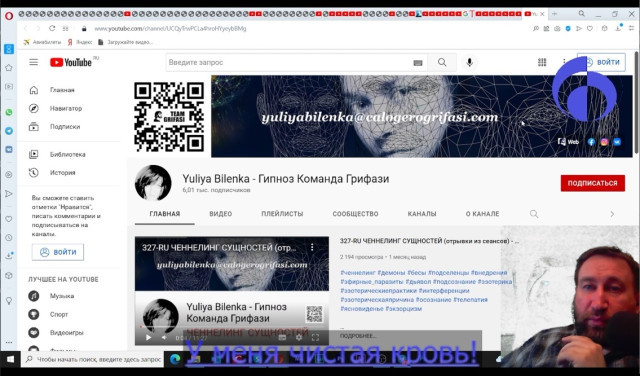
Task: Mute the featured video volume
Action: pyautogui.click(x=164, y=337)
